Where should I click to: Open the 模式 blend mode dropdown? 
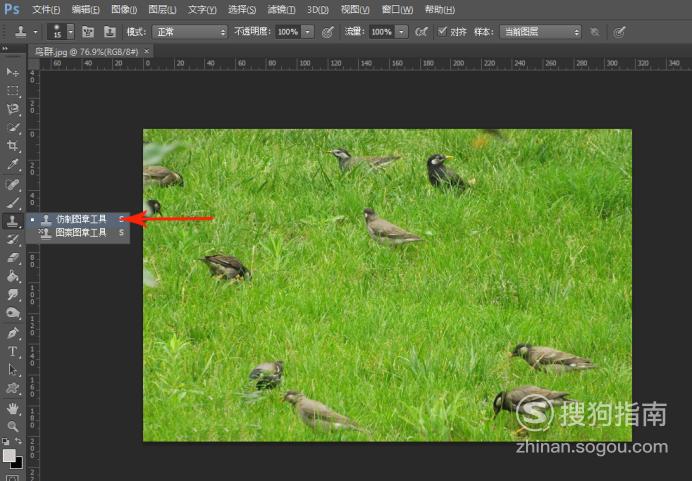[190, 32]
